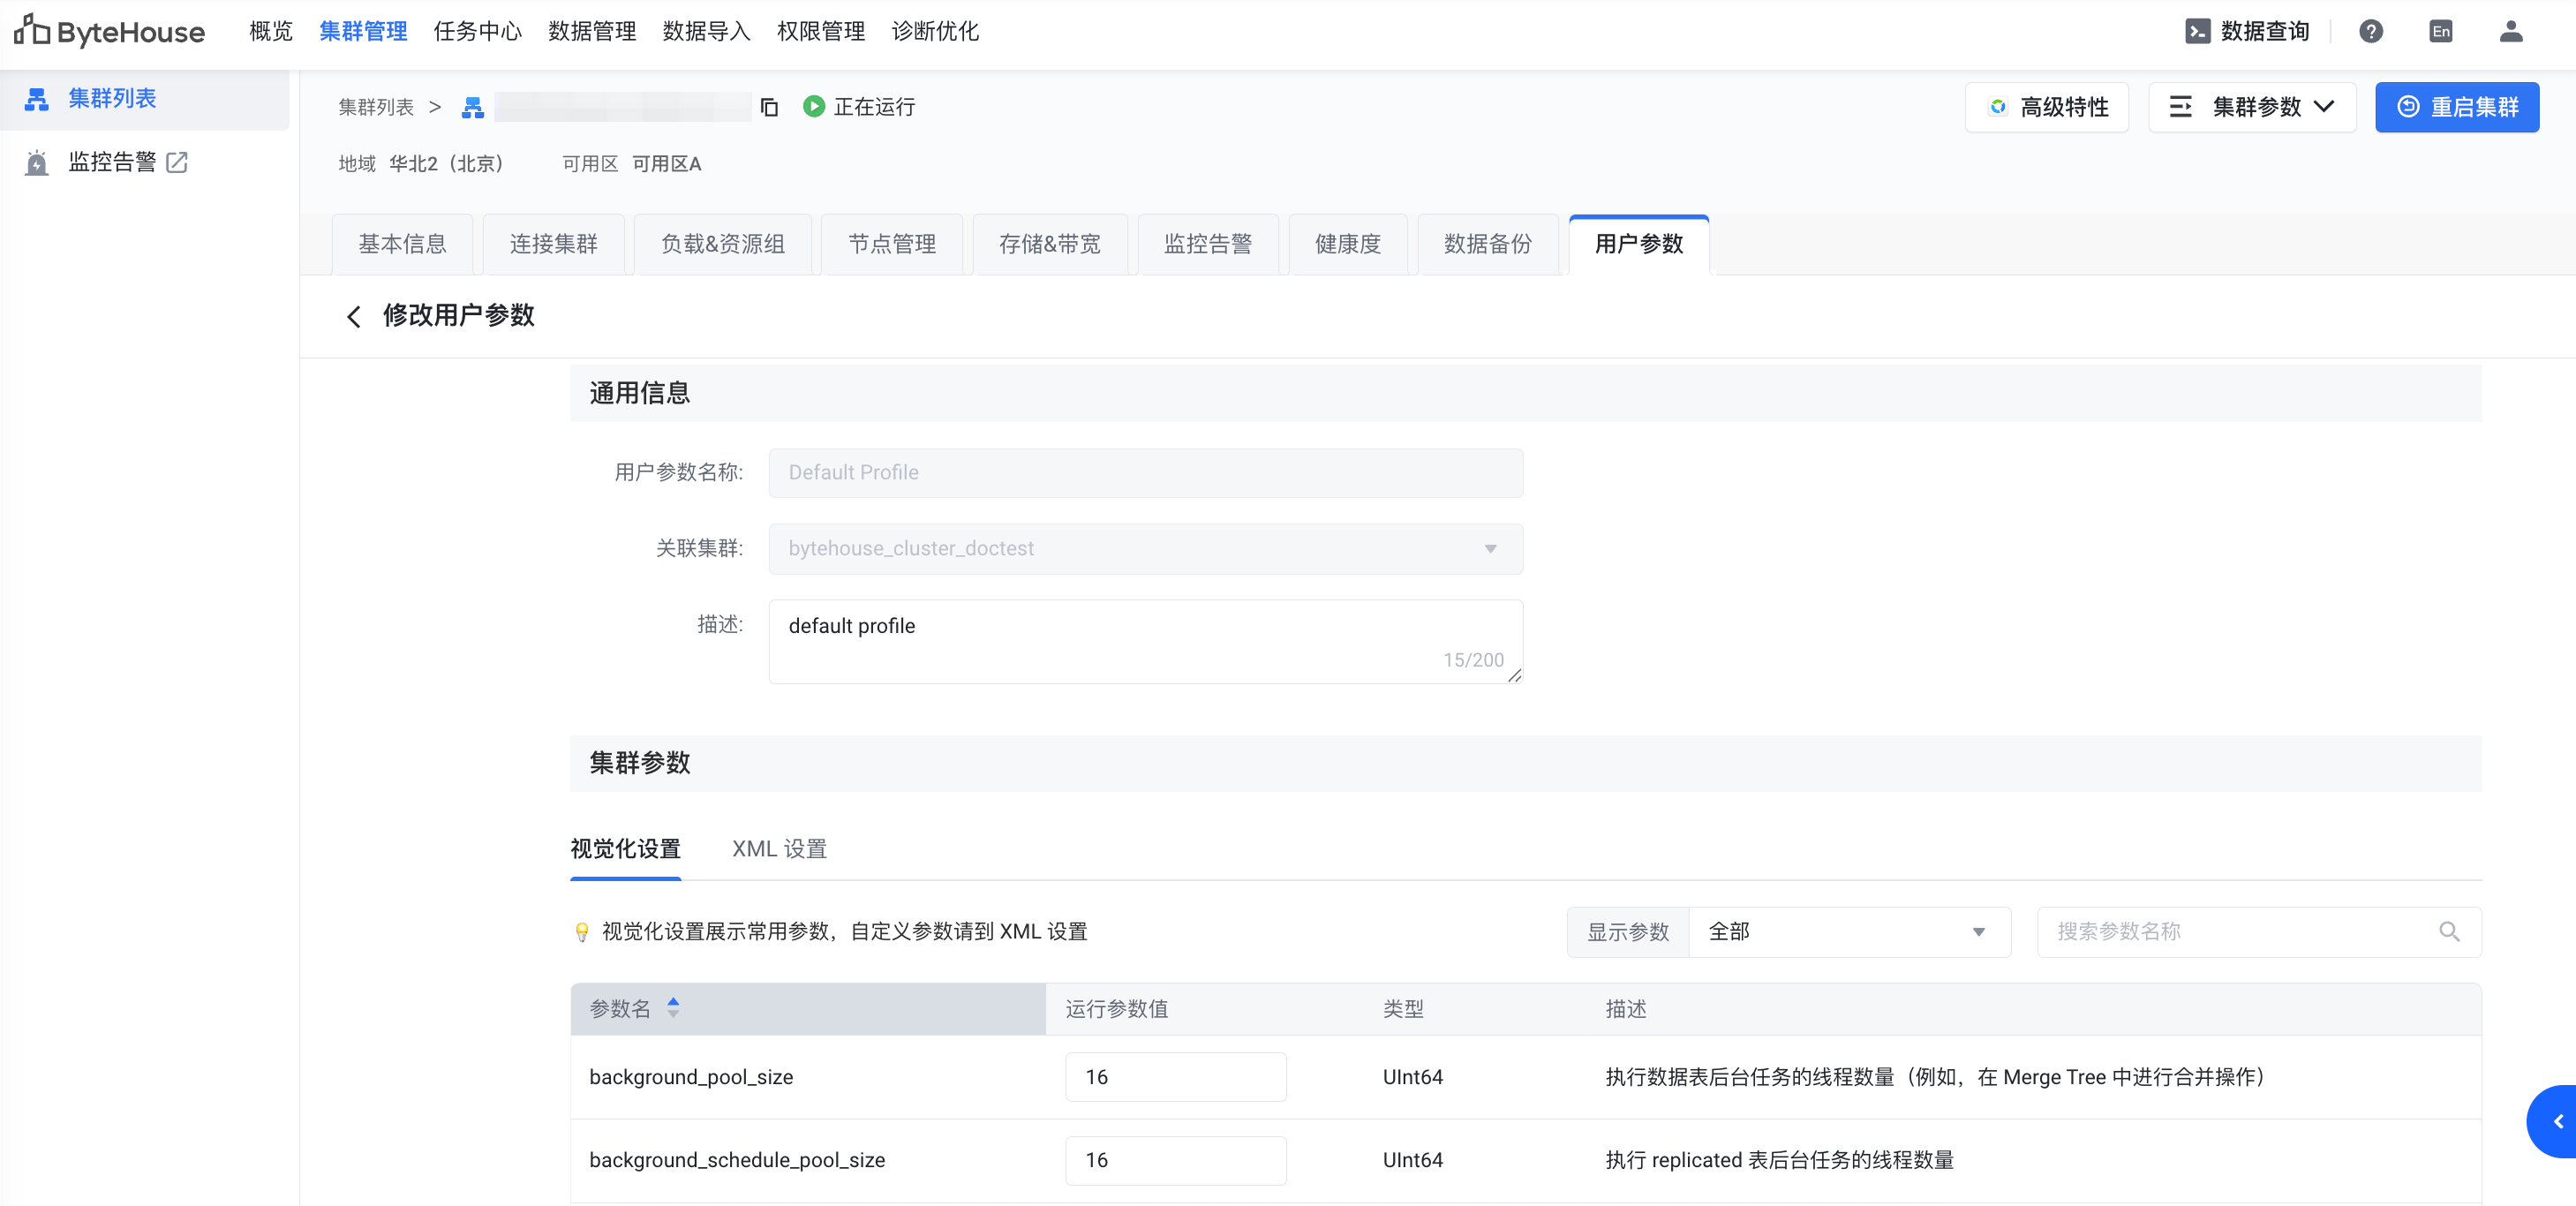Screen dimensions: 2576x1206
Task: Click the ByteHouse logo icon
Action: [x=31, y=31]
